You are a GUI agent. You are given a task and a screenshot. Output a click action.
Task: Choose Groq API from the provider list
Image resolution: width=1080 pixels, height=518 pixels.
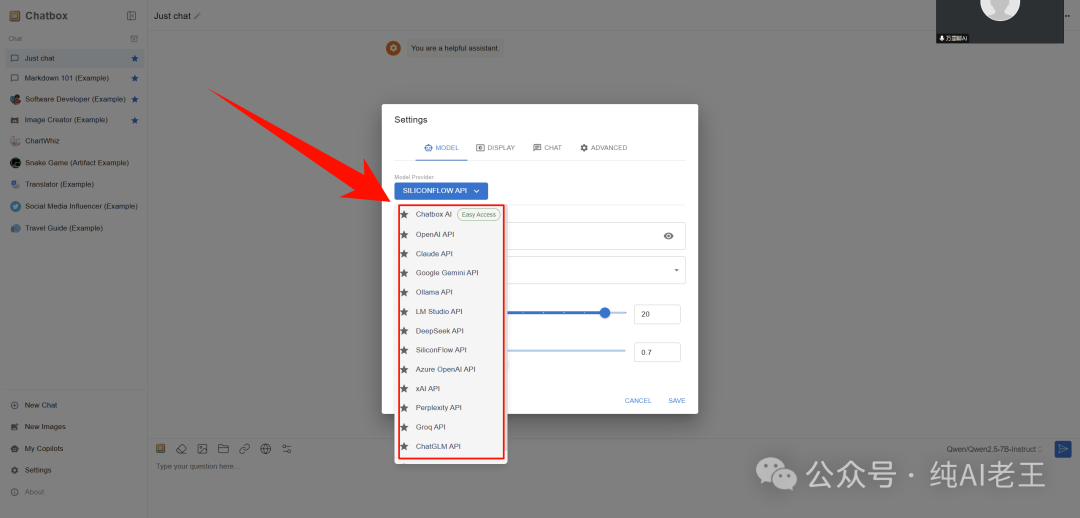click(x=451, y=427)
